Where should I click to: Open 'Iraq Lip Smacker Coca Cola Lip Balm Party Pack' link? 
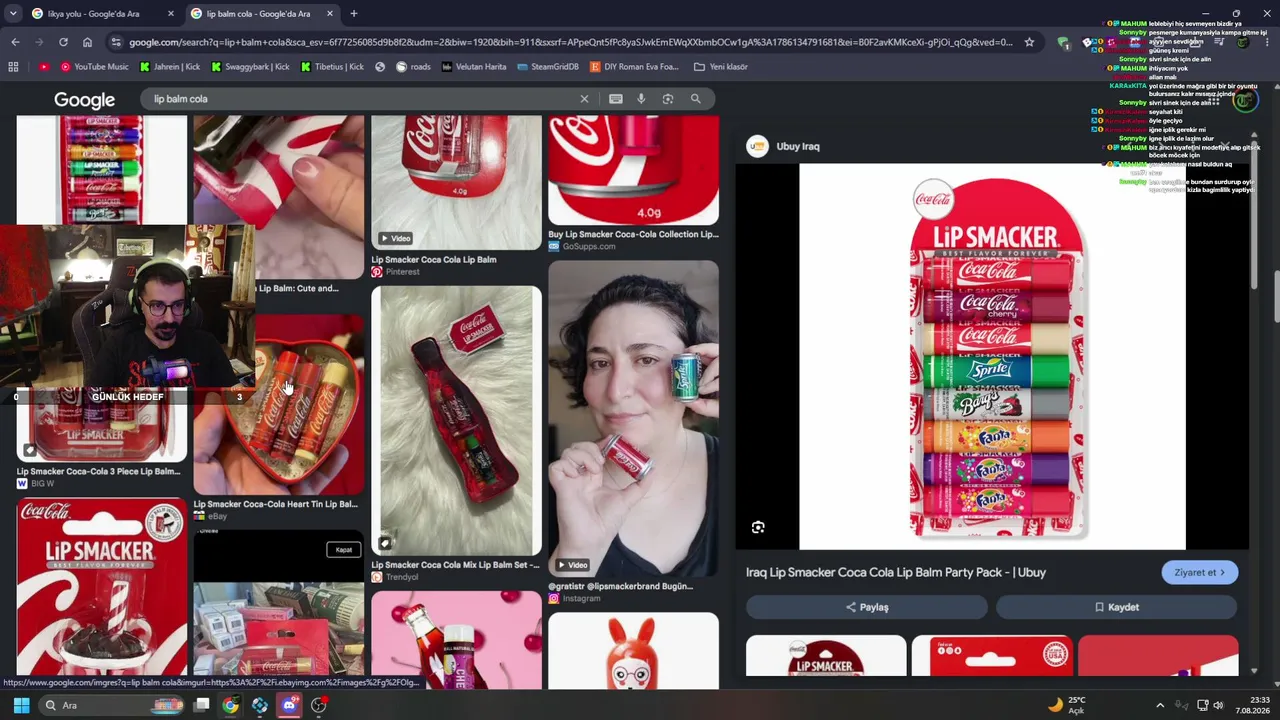[x=895, y=572]
